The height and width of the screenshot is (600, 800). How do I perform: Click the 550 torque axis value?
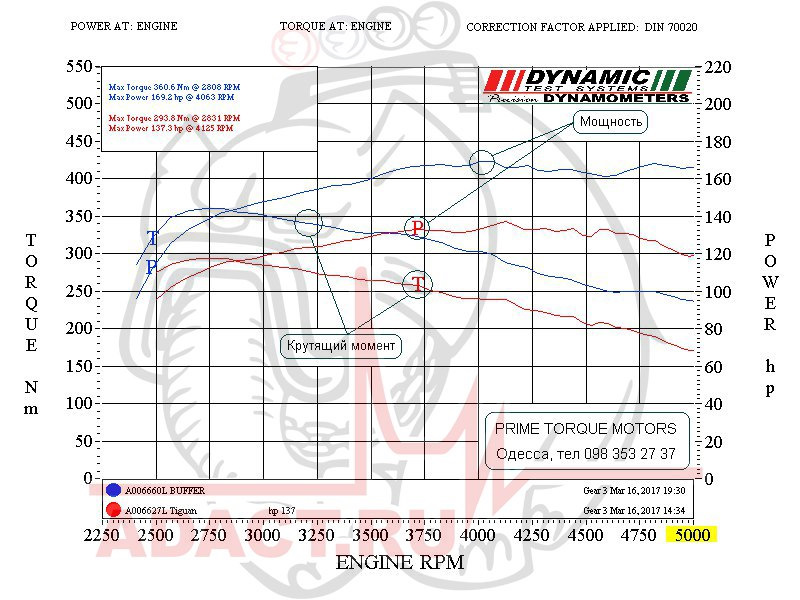point(80,66)
